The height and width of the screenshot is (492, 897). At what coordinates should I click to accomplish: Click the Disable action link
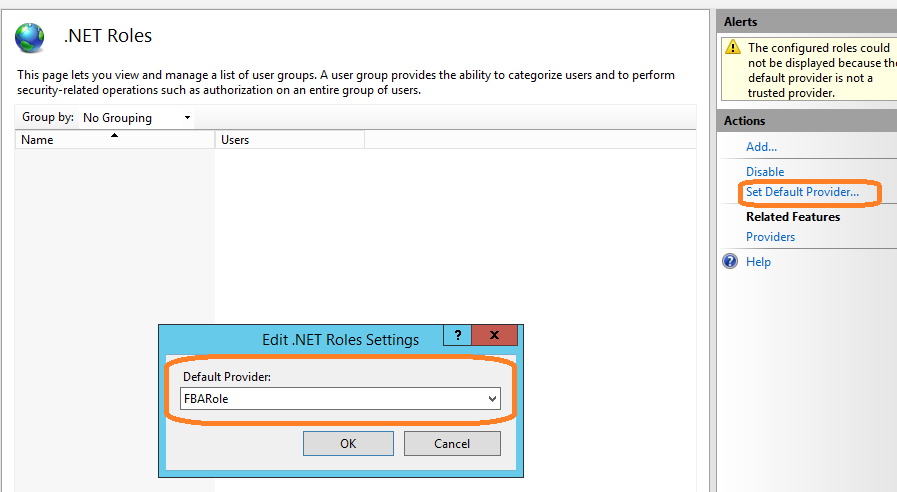pyautogui.click(x=765, y=172)
